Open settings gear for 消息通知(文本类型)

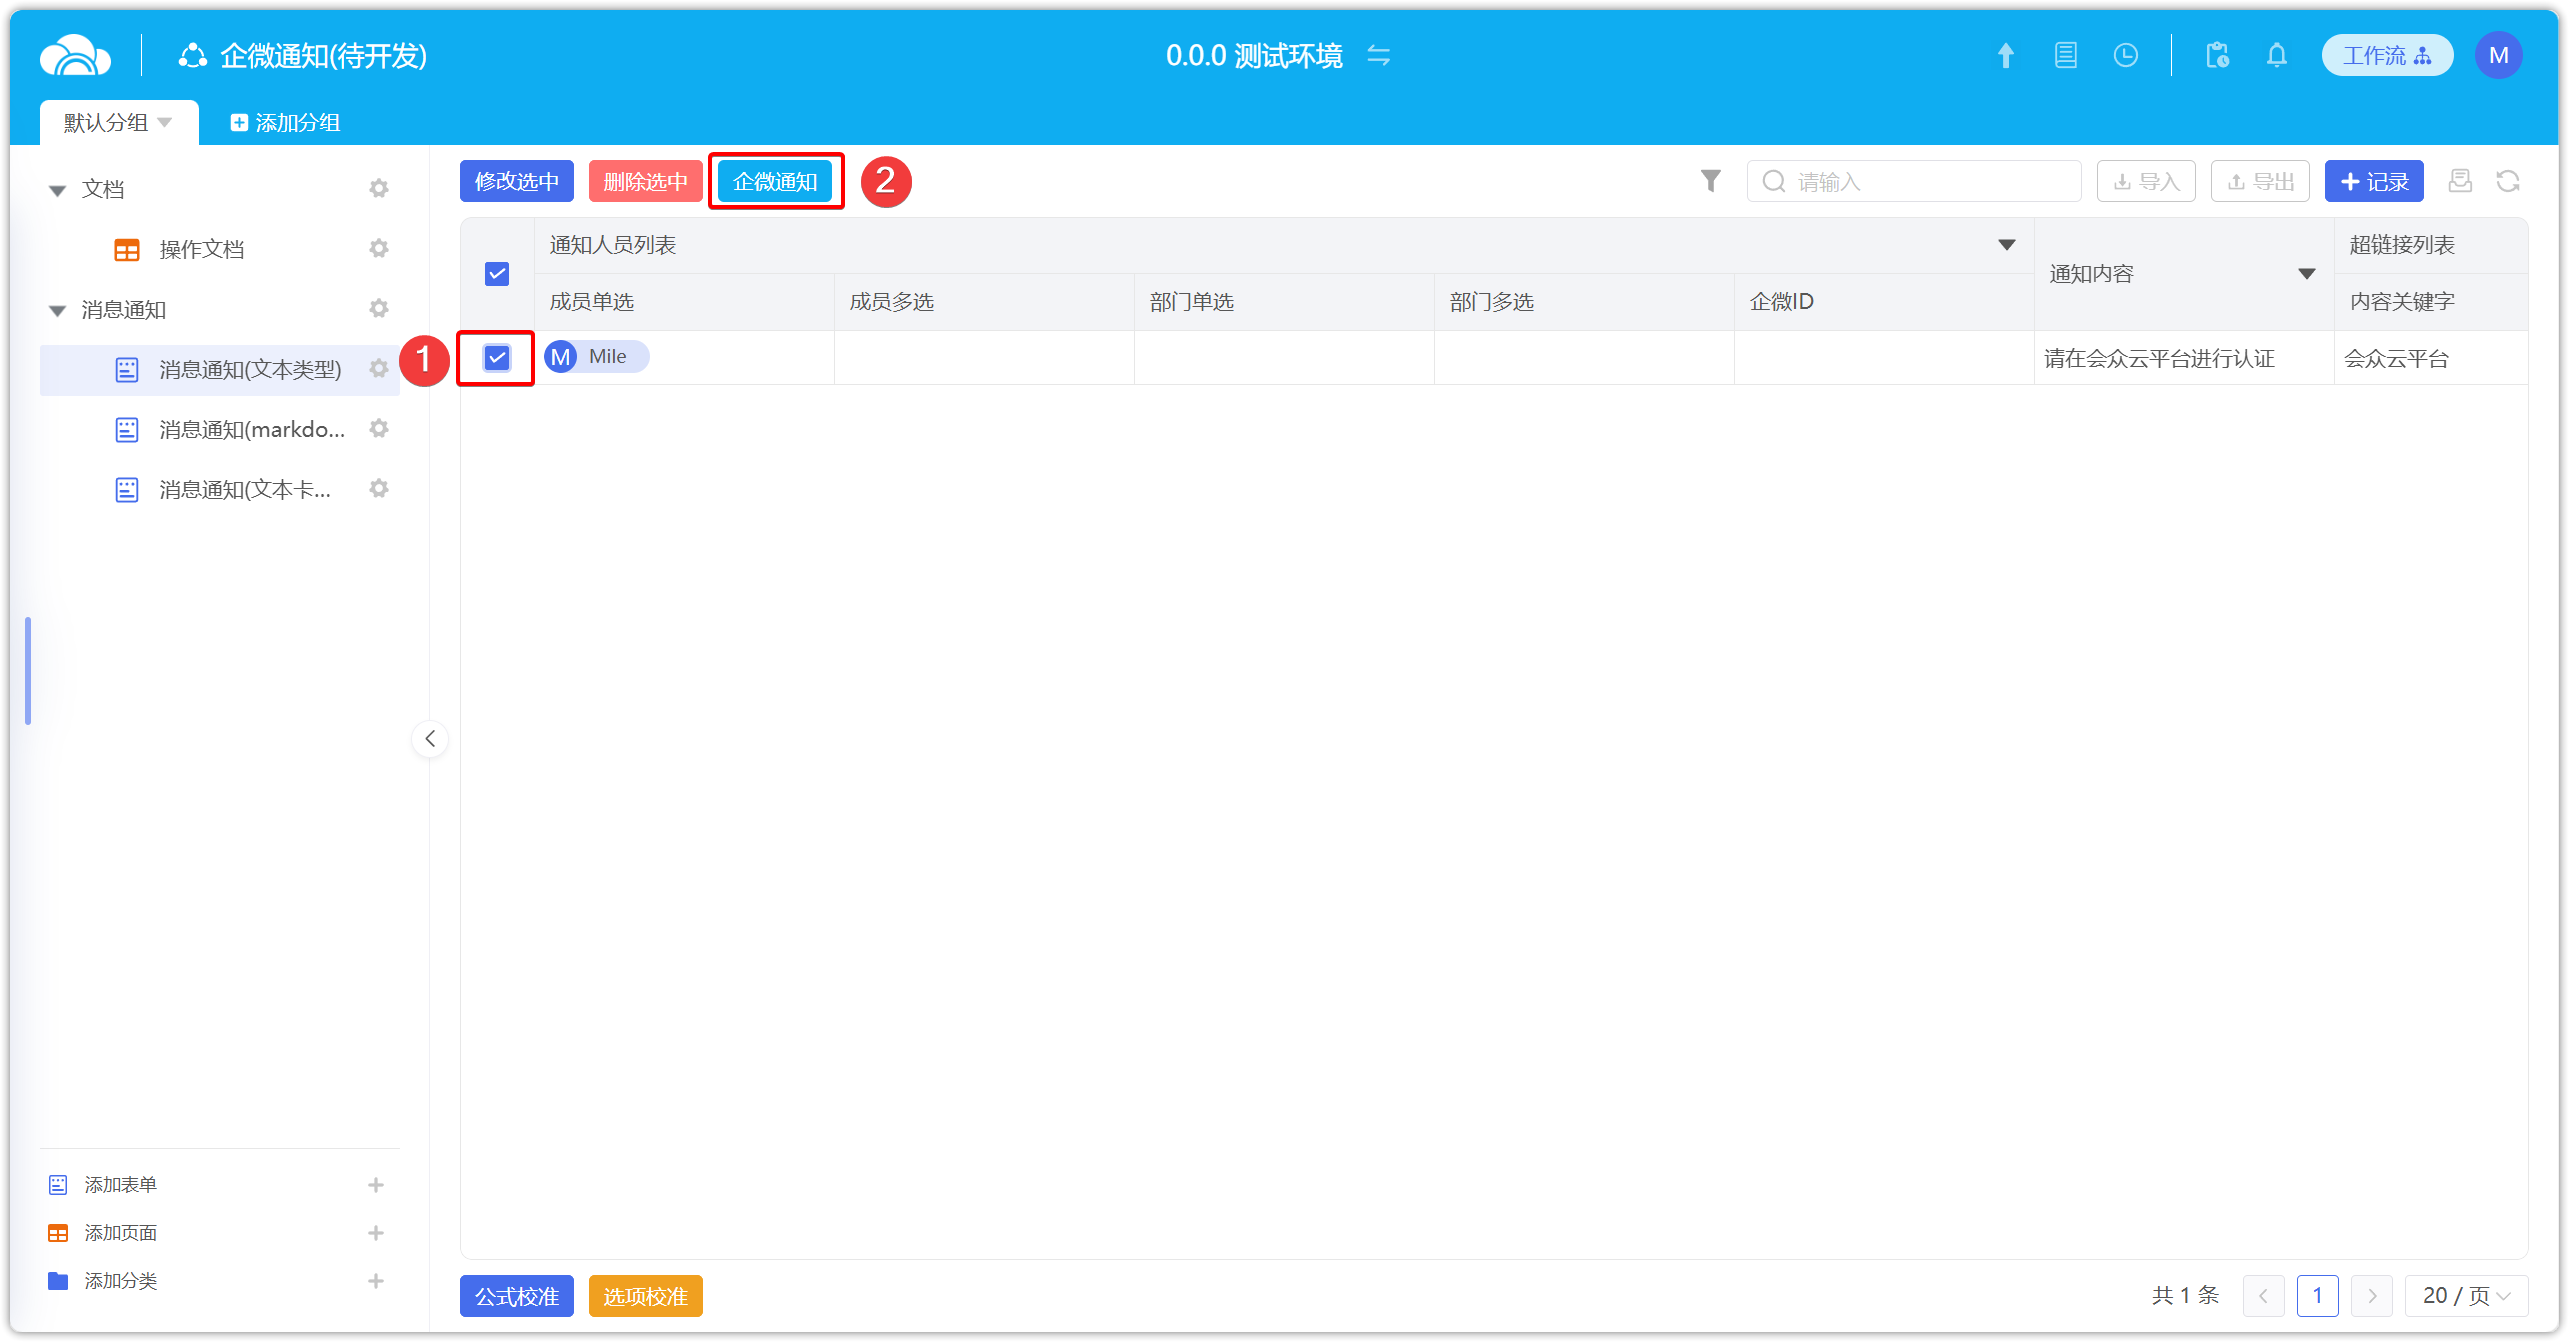tap(379, 369)
